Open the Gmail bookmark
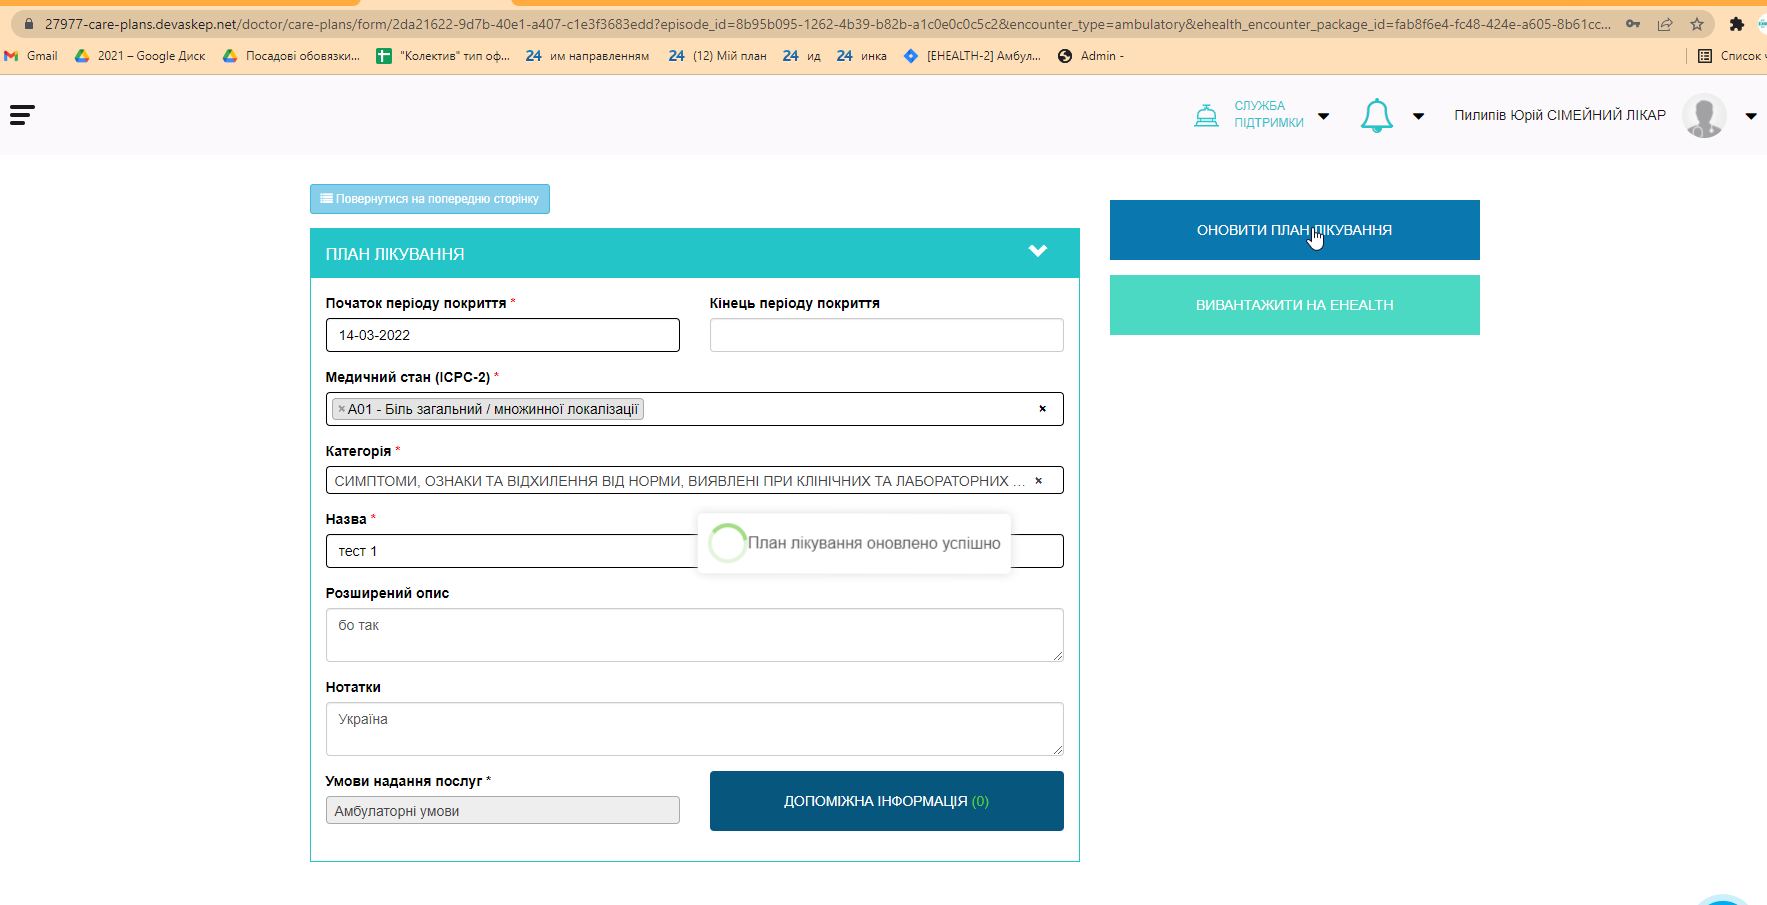The width and height of the screenshot is (1767, 905). (31, 56)
